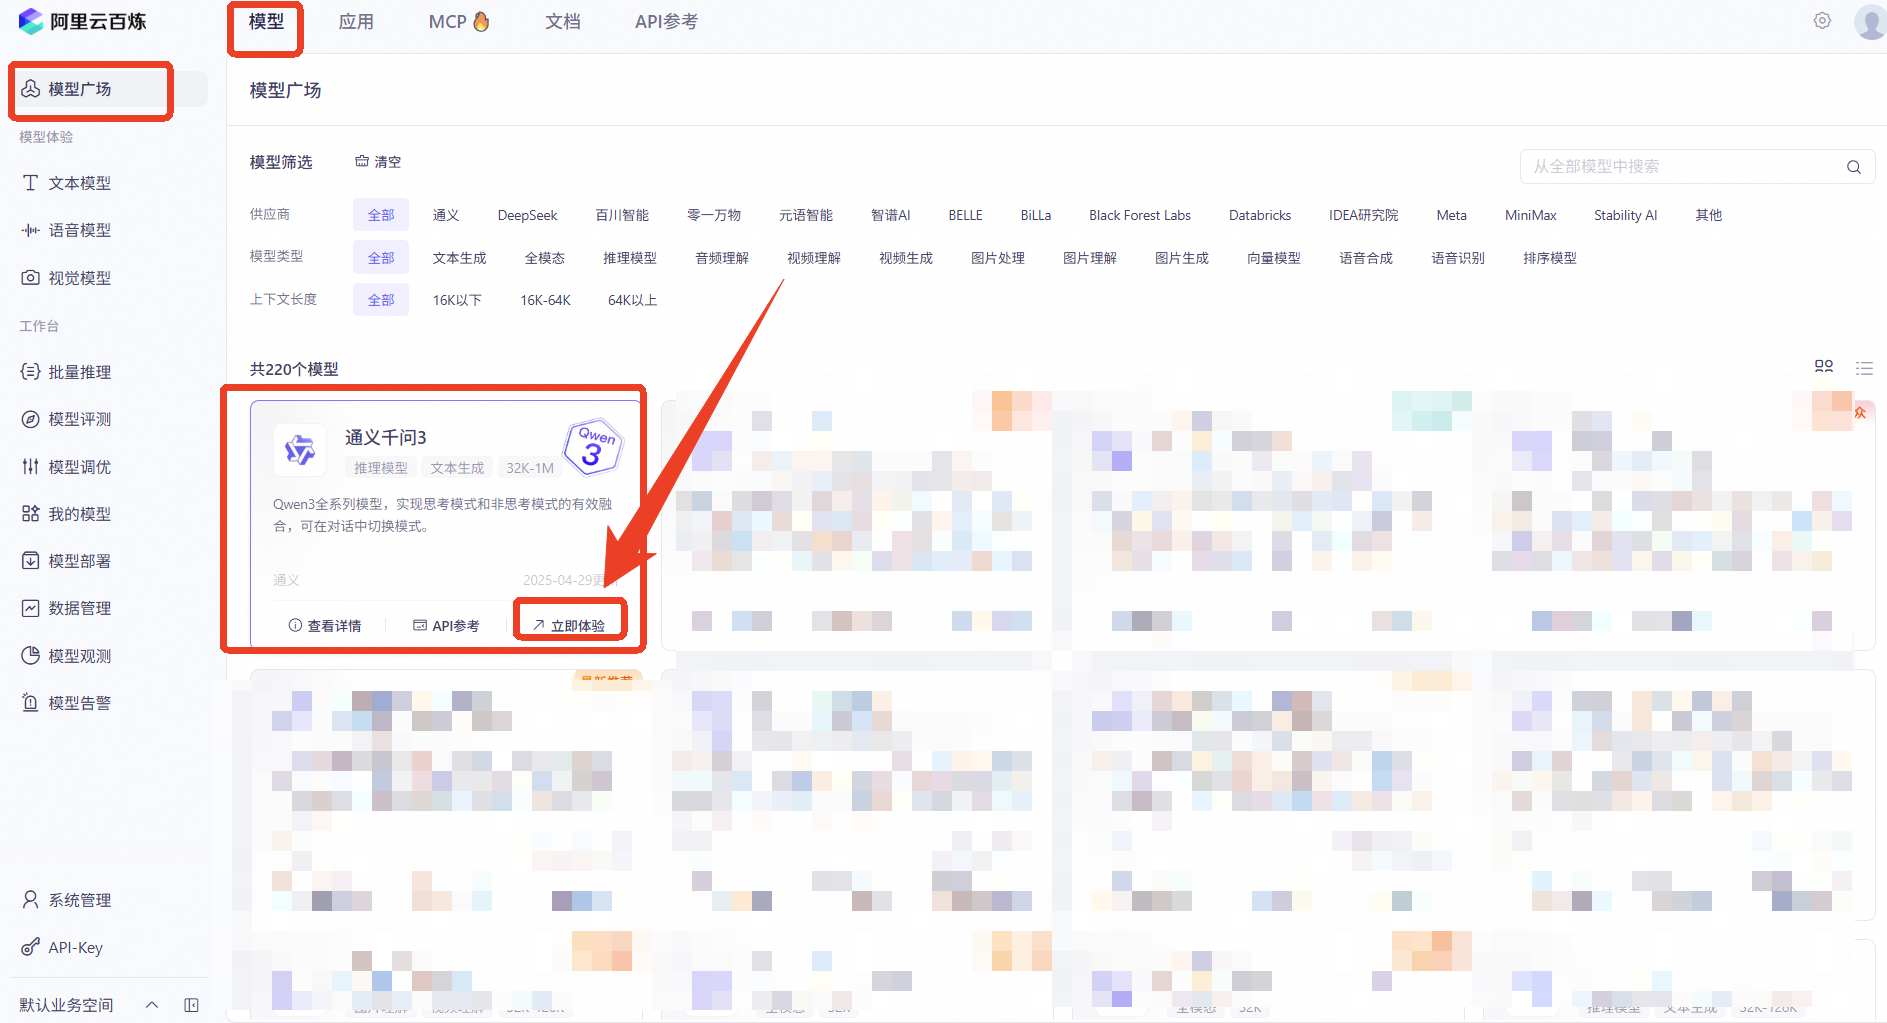Select the 排序模型 model type filter
This screenshot has width=1887, height=1023.
click(x=1550, y=258)
